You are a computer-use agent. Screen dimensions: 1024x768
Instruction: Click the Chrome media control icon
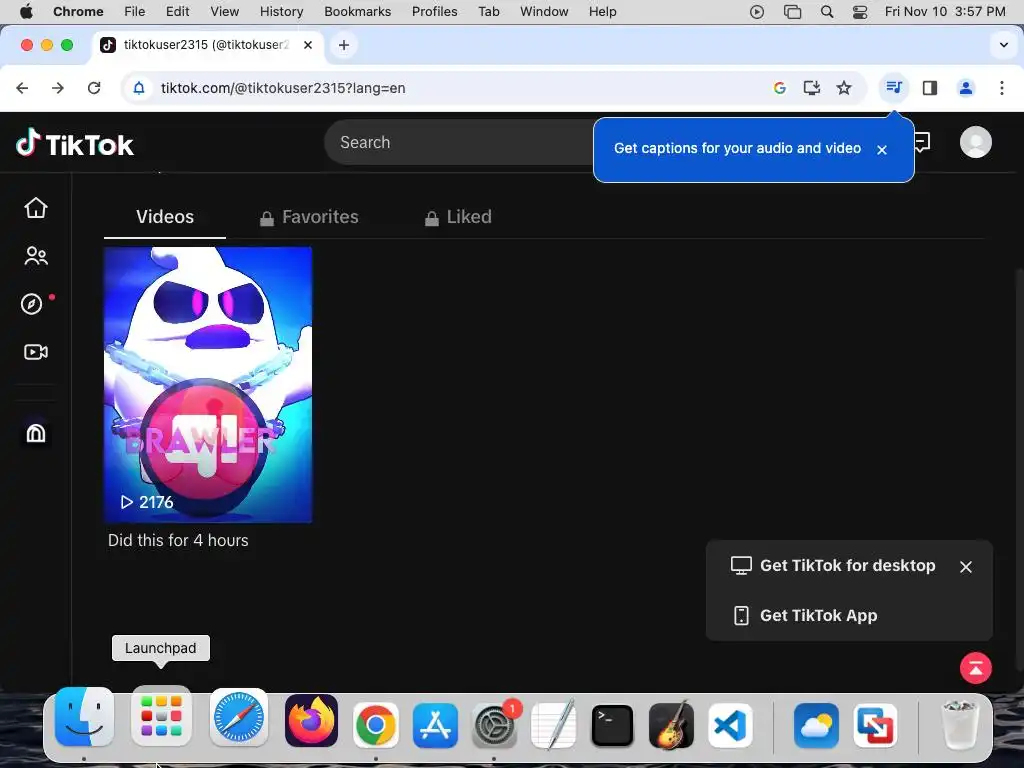[x=893, y=88]
